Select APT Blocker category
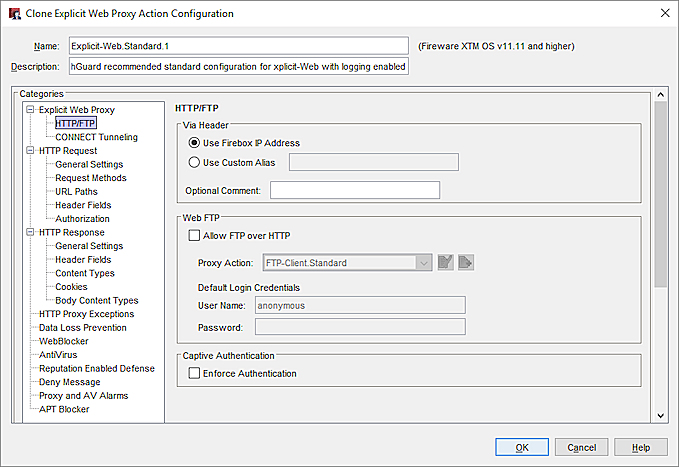 [x=64, y=409]
